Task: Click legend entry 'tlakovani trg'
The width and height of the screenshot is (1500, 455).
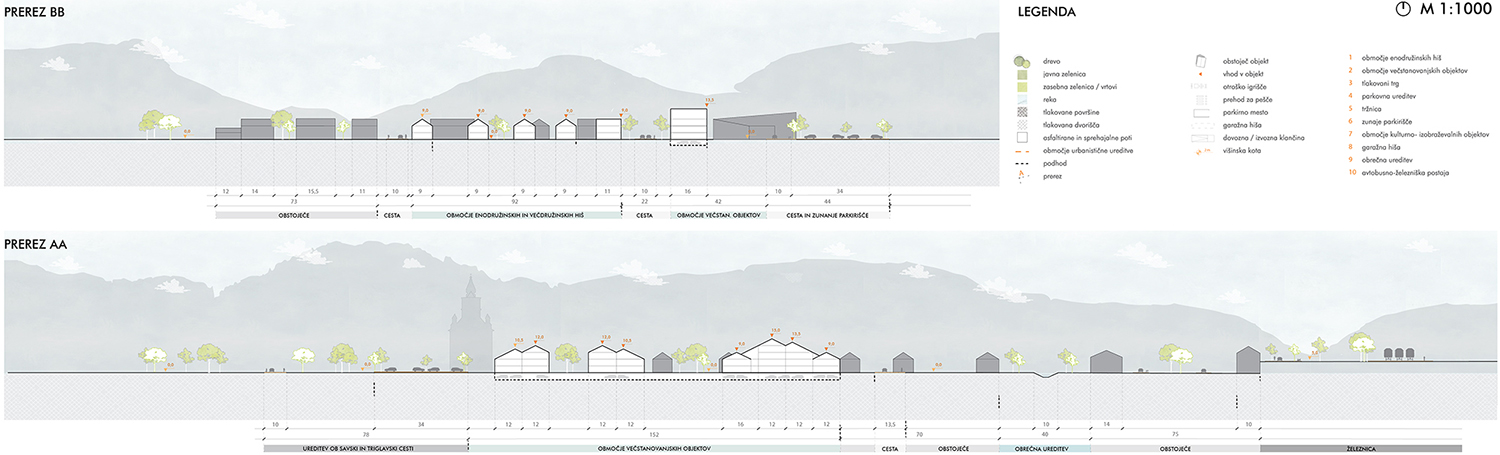Action: (1382, 84)
